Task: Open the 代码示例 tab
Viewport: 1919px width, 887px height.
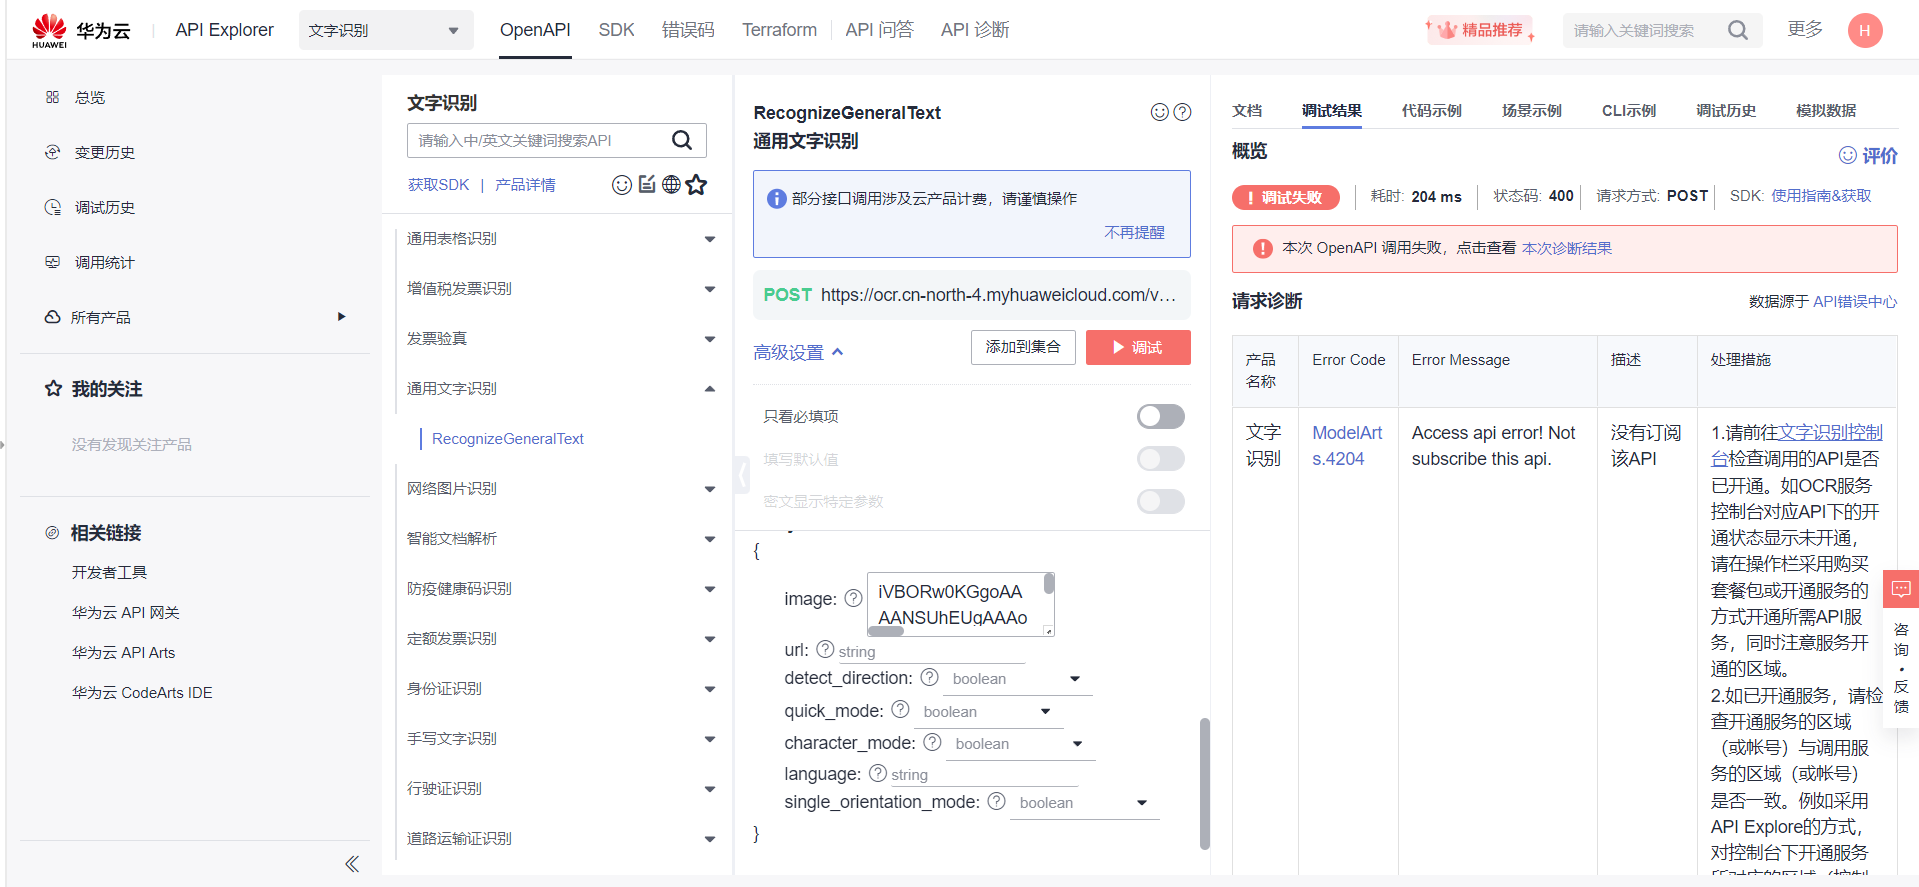Action: 1431,111
